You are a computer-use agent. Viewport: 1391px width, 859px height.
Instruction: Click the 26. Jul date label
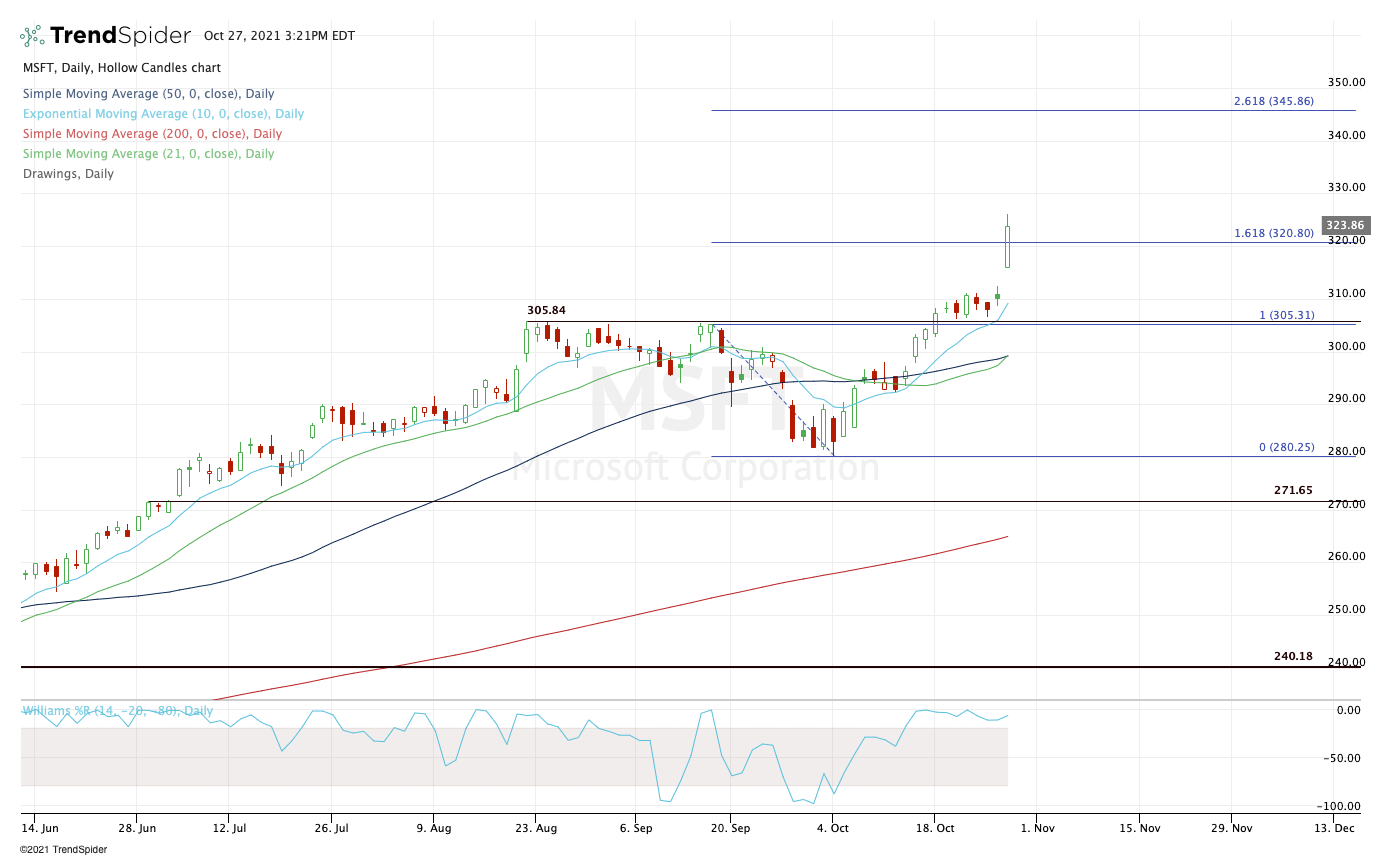point(331,828)
